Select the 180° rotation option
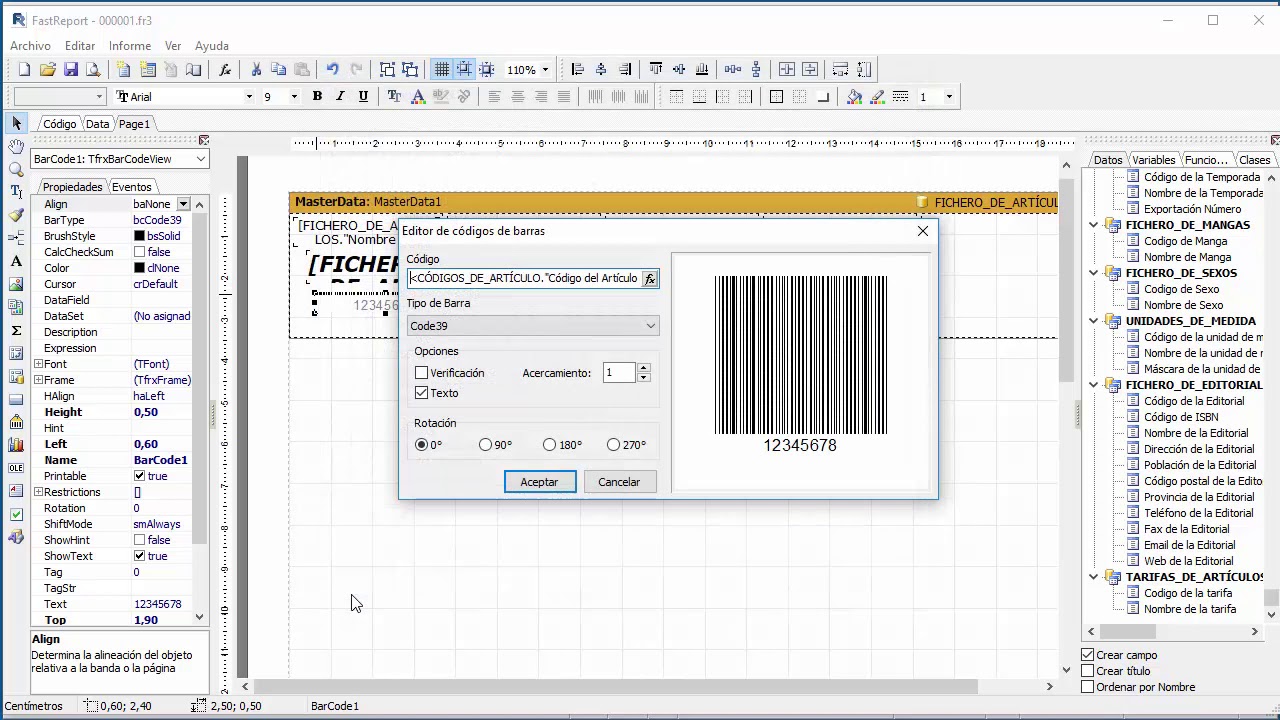 pos(549,445)
